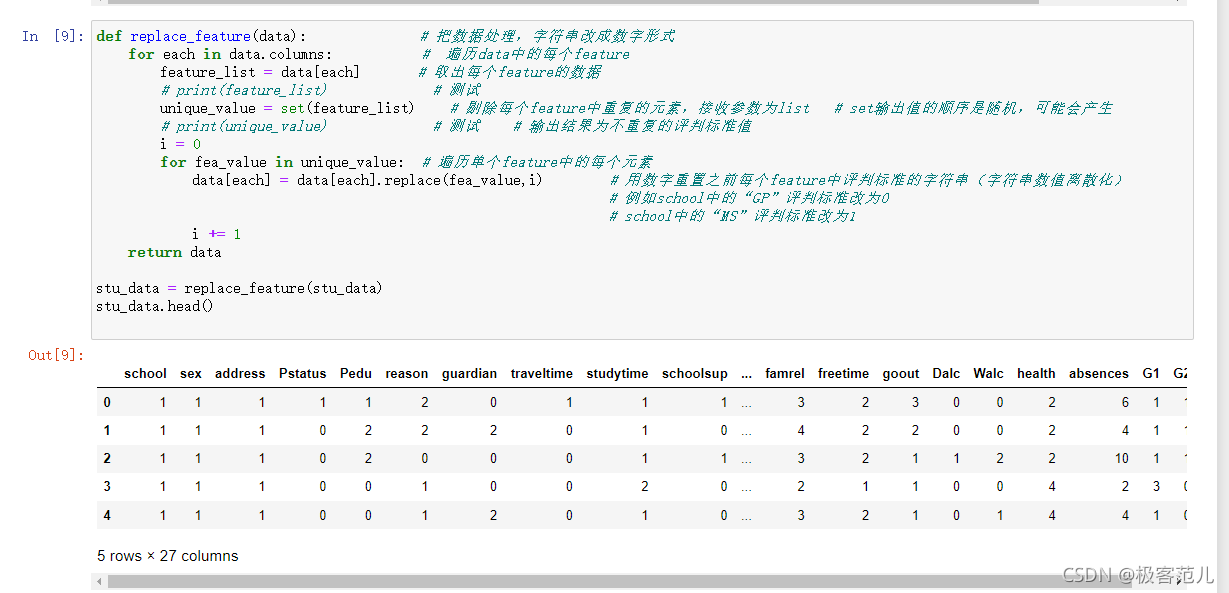This screenshot has width=1229, height=593.
Task: Click the 'traveltime' column header
Action: pos(542,373)
